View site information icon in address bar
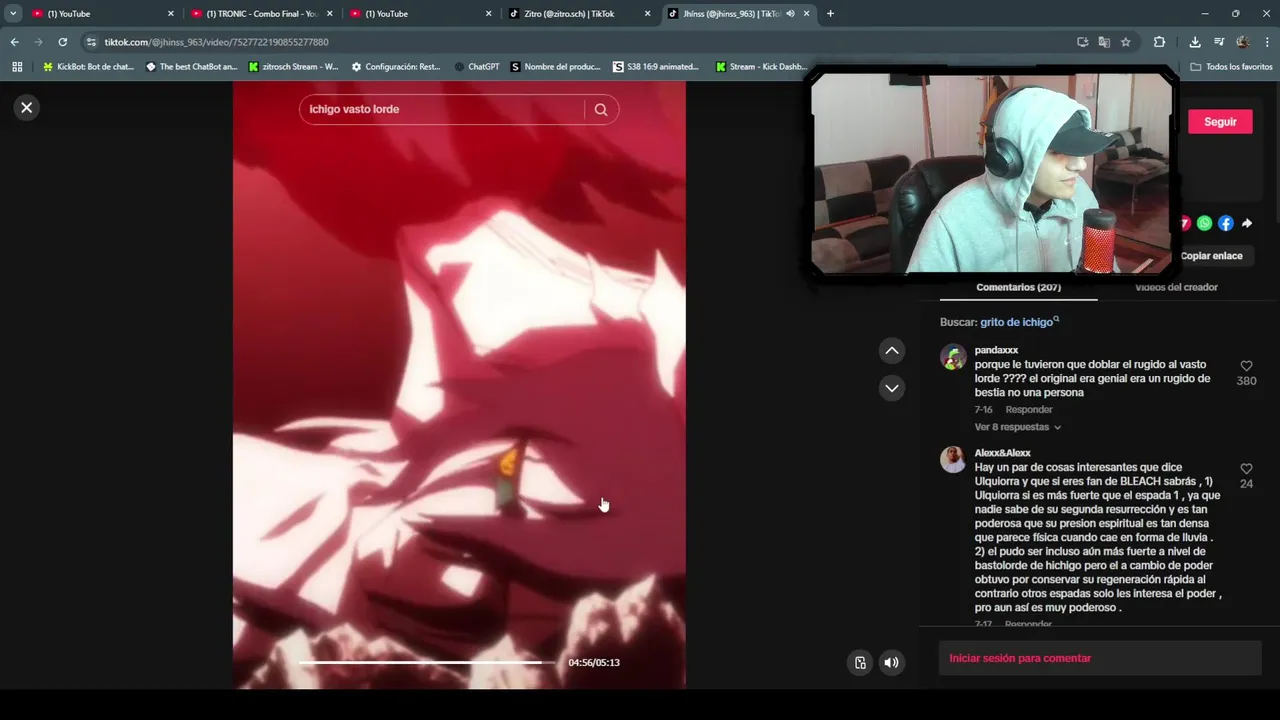1280x720 pixels. pyautogui.click(x=91, y=42)
